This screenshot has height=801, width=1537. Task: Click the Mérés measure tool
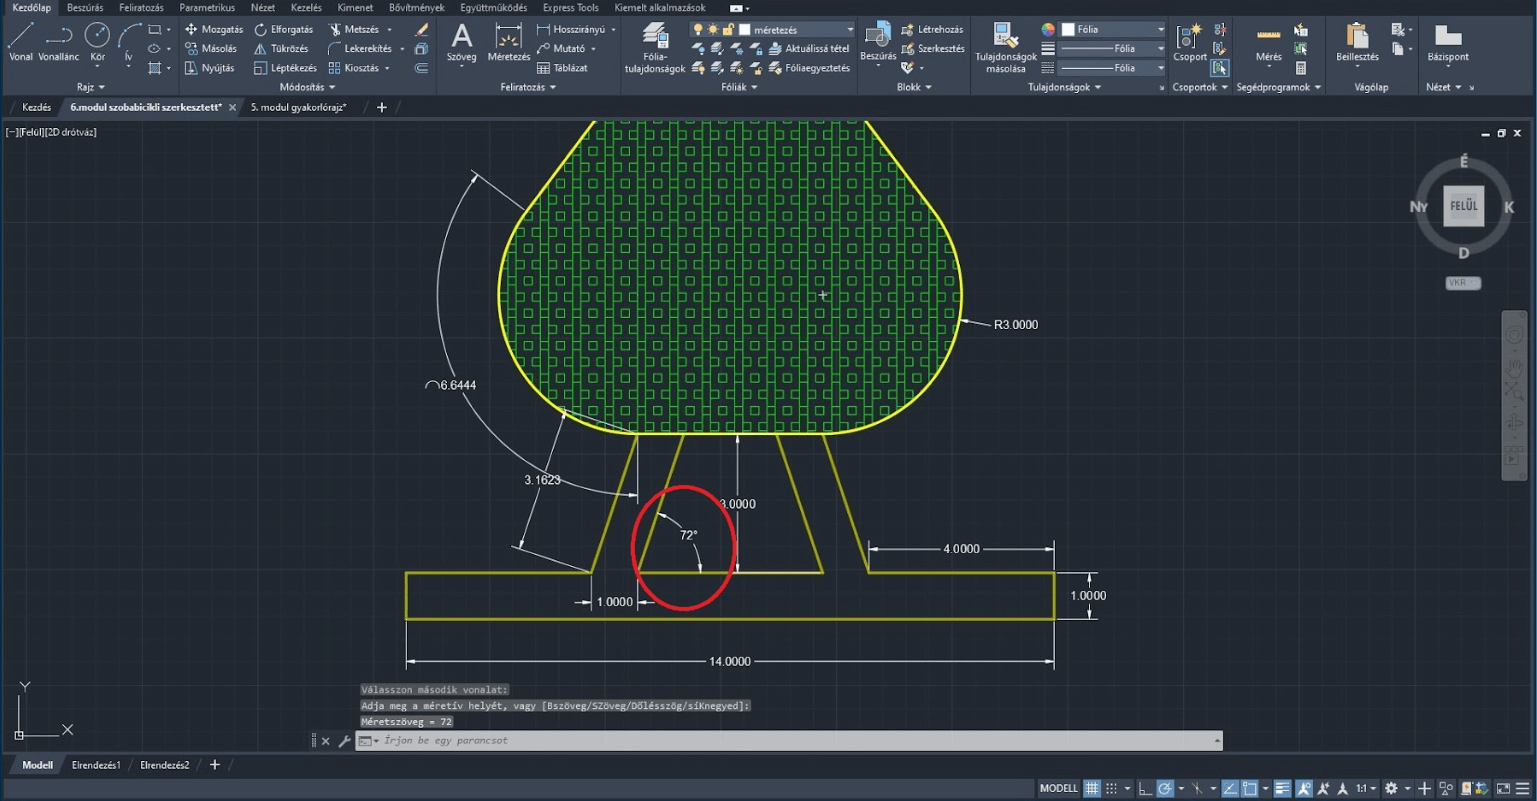1268,43
